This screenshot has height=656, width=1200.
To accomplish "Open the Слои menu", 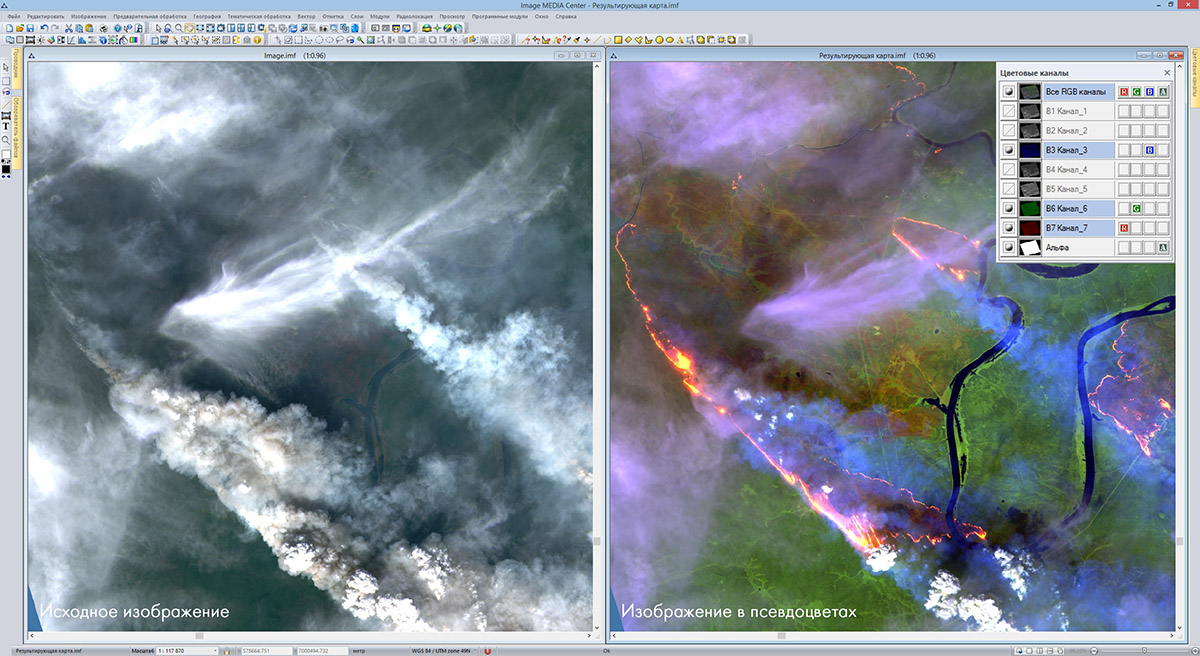I will [x=357, y=18].
